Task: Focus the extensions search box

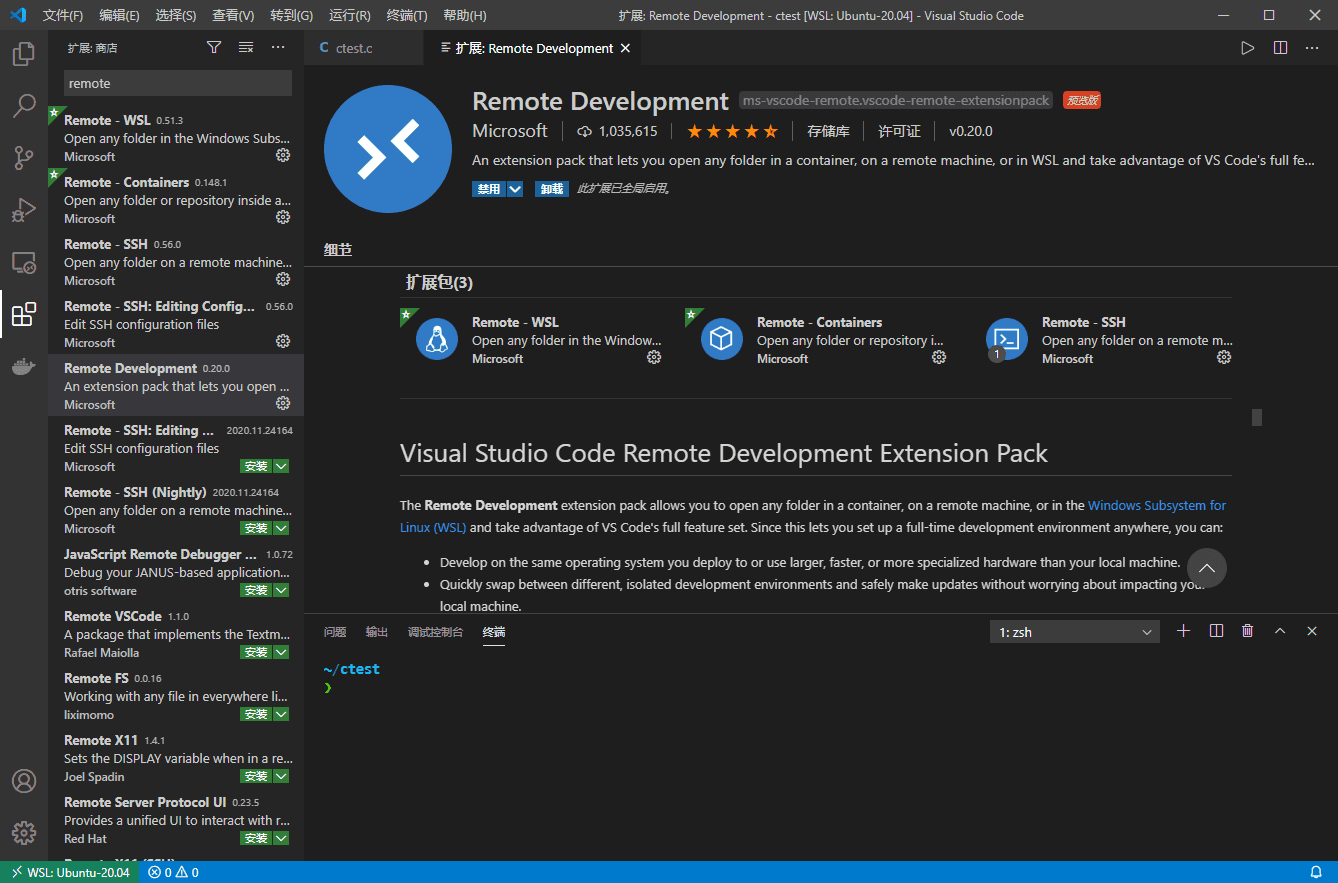Action: coord(178,83)
